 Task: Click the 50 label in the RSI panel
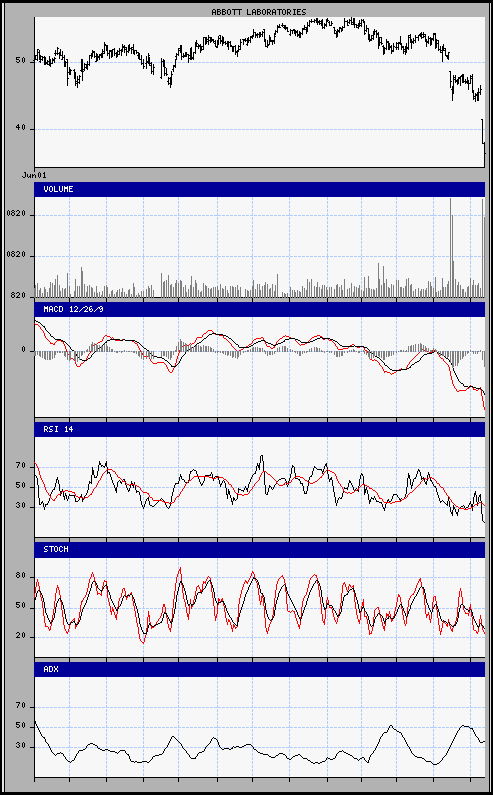[x=21, y=486]
